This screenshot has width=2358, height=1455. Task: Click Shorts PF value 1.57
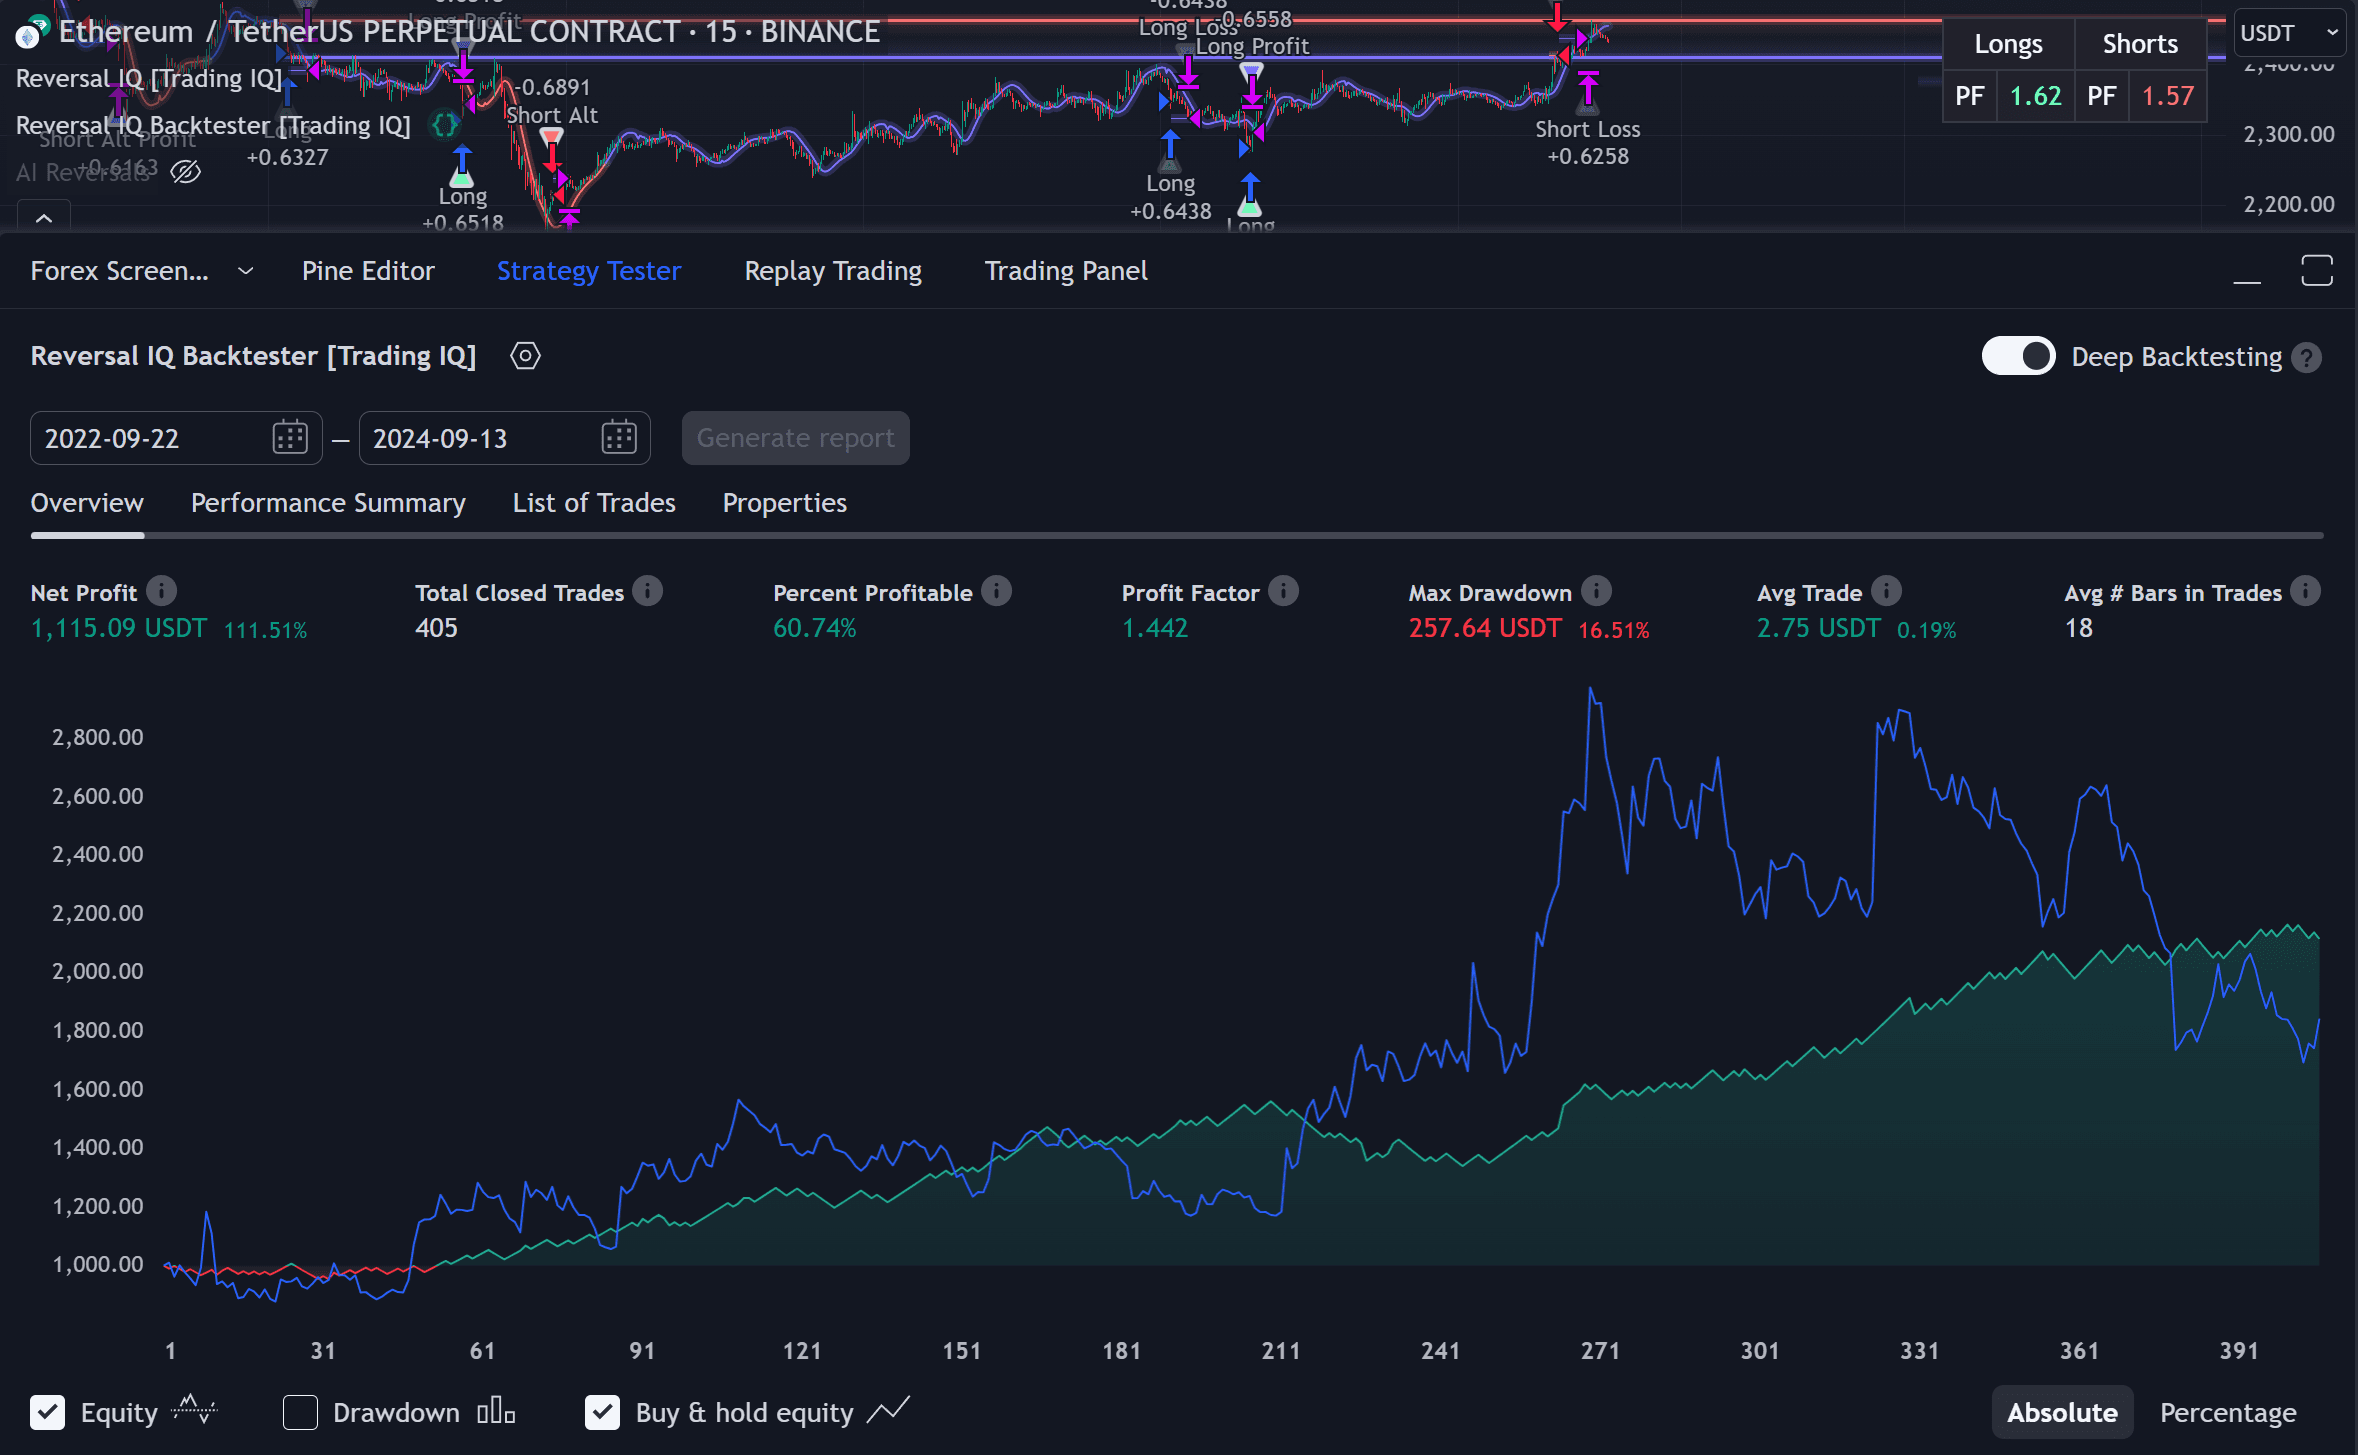(x=2167, y=96)
